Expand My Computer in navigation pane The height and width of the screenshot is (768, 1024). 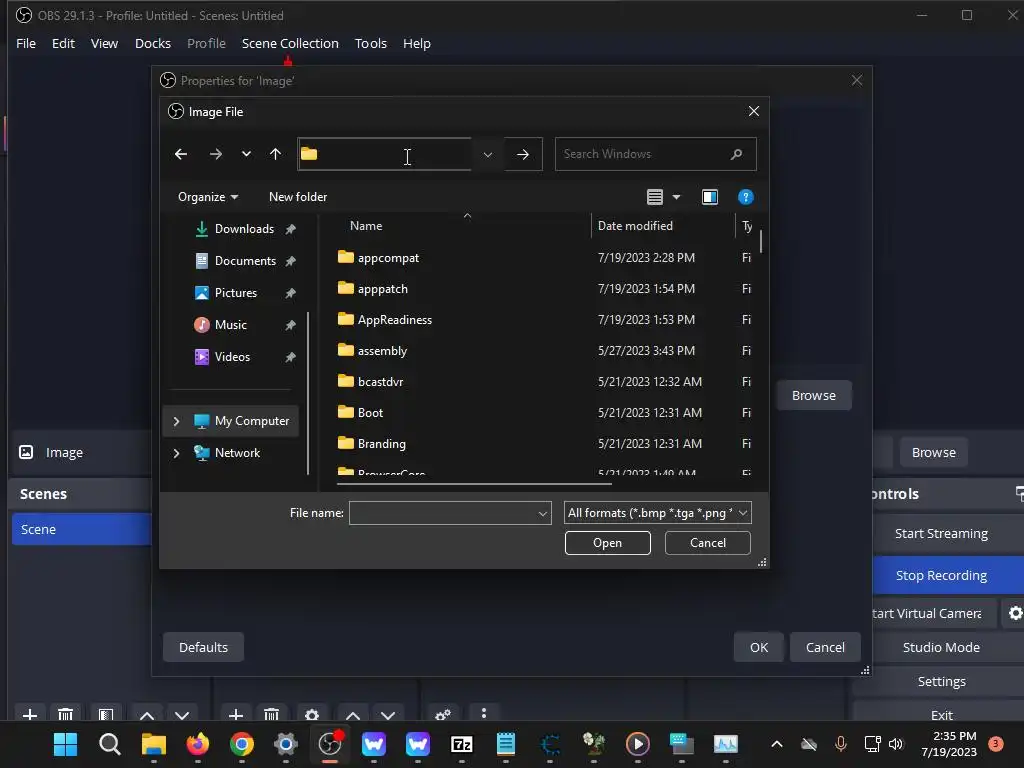tap(176, 421)
